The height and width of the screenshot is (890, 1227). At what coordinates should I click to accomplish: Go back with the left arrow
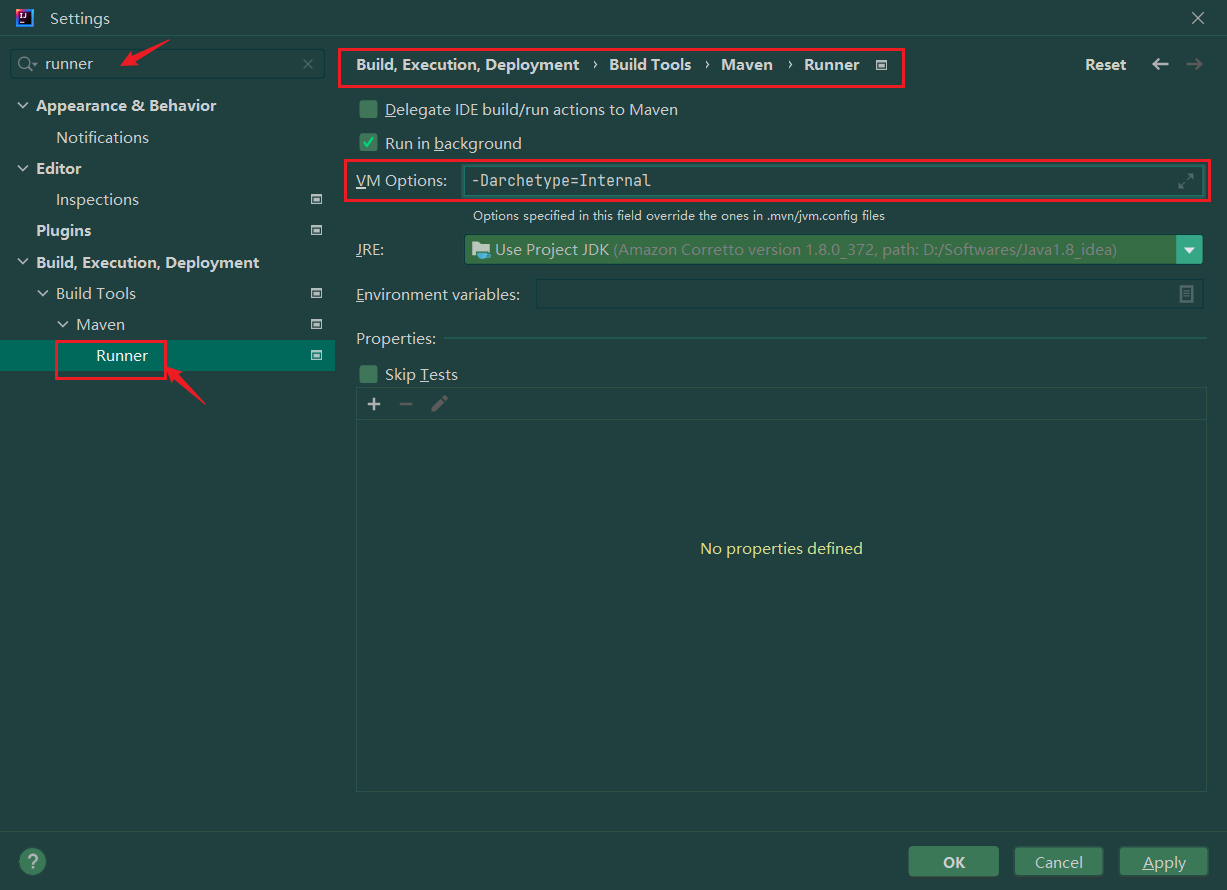point(1160,64)
